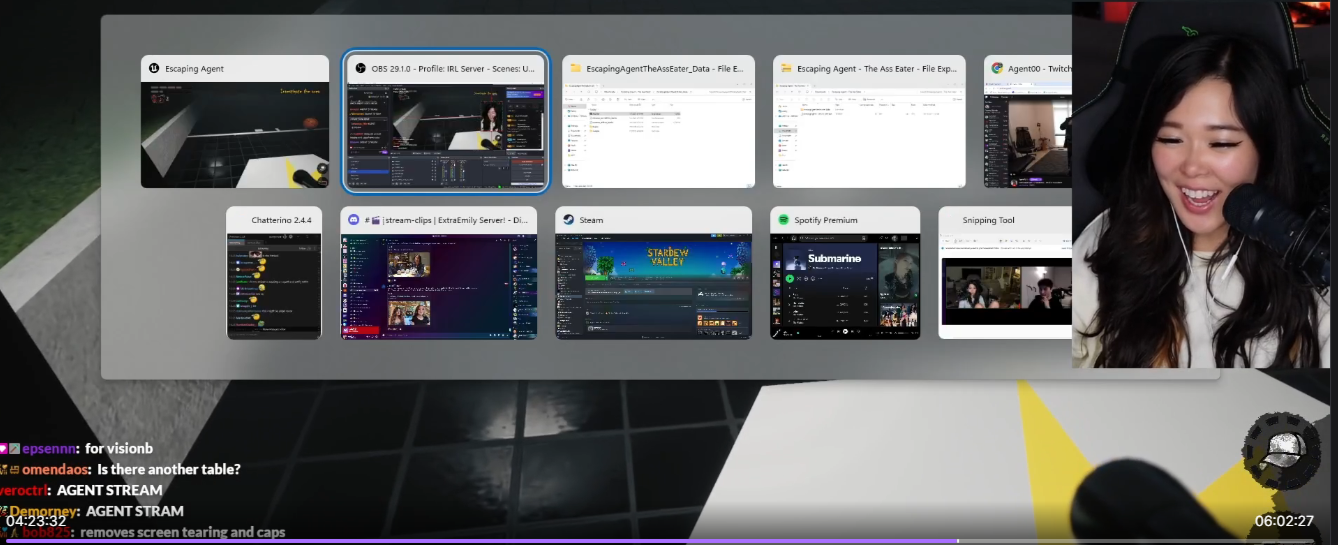Click chat message 'removes screen tearing and caps'
The width and height of the screenshot is (1338, 545).
[x=183, y=532]
